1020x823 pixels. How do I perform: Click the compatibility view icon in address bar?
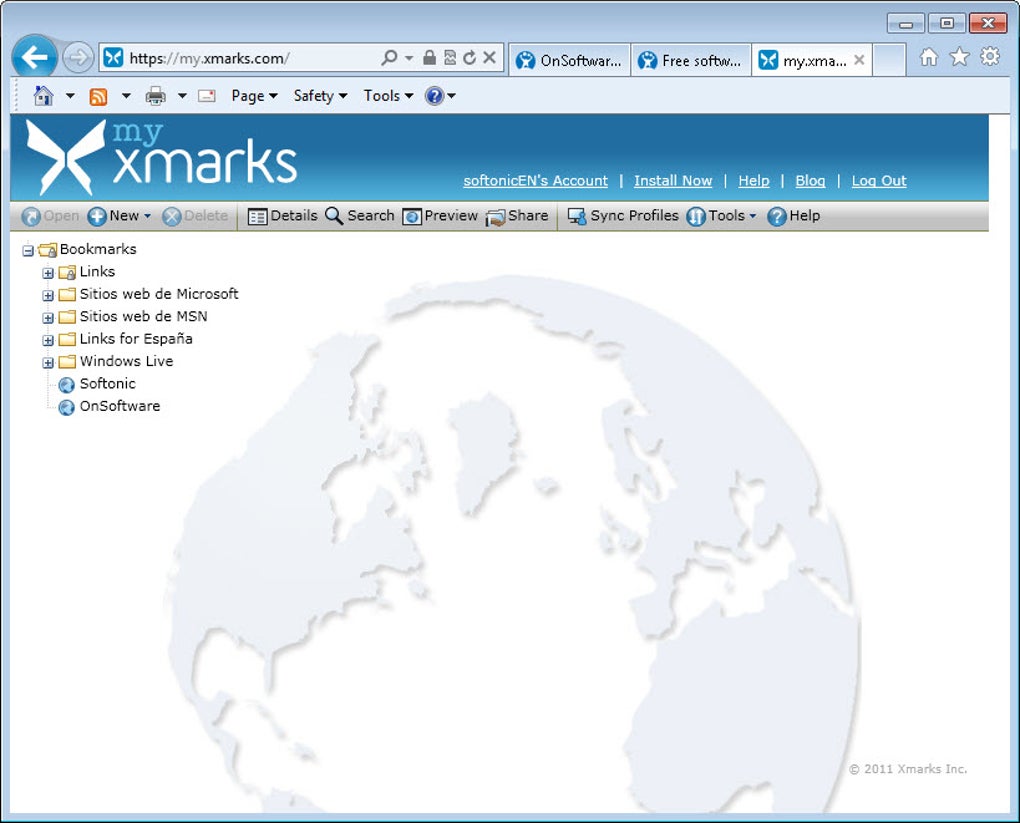(x=450, y=58)
